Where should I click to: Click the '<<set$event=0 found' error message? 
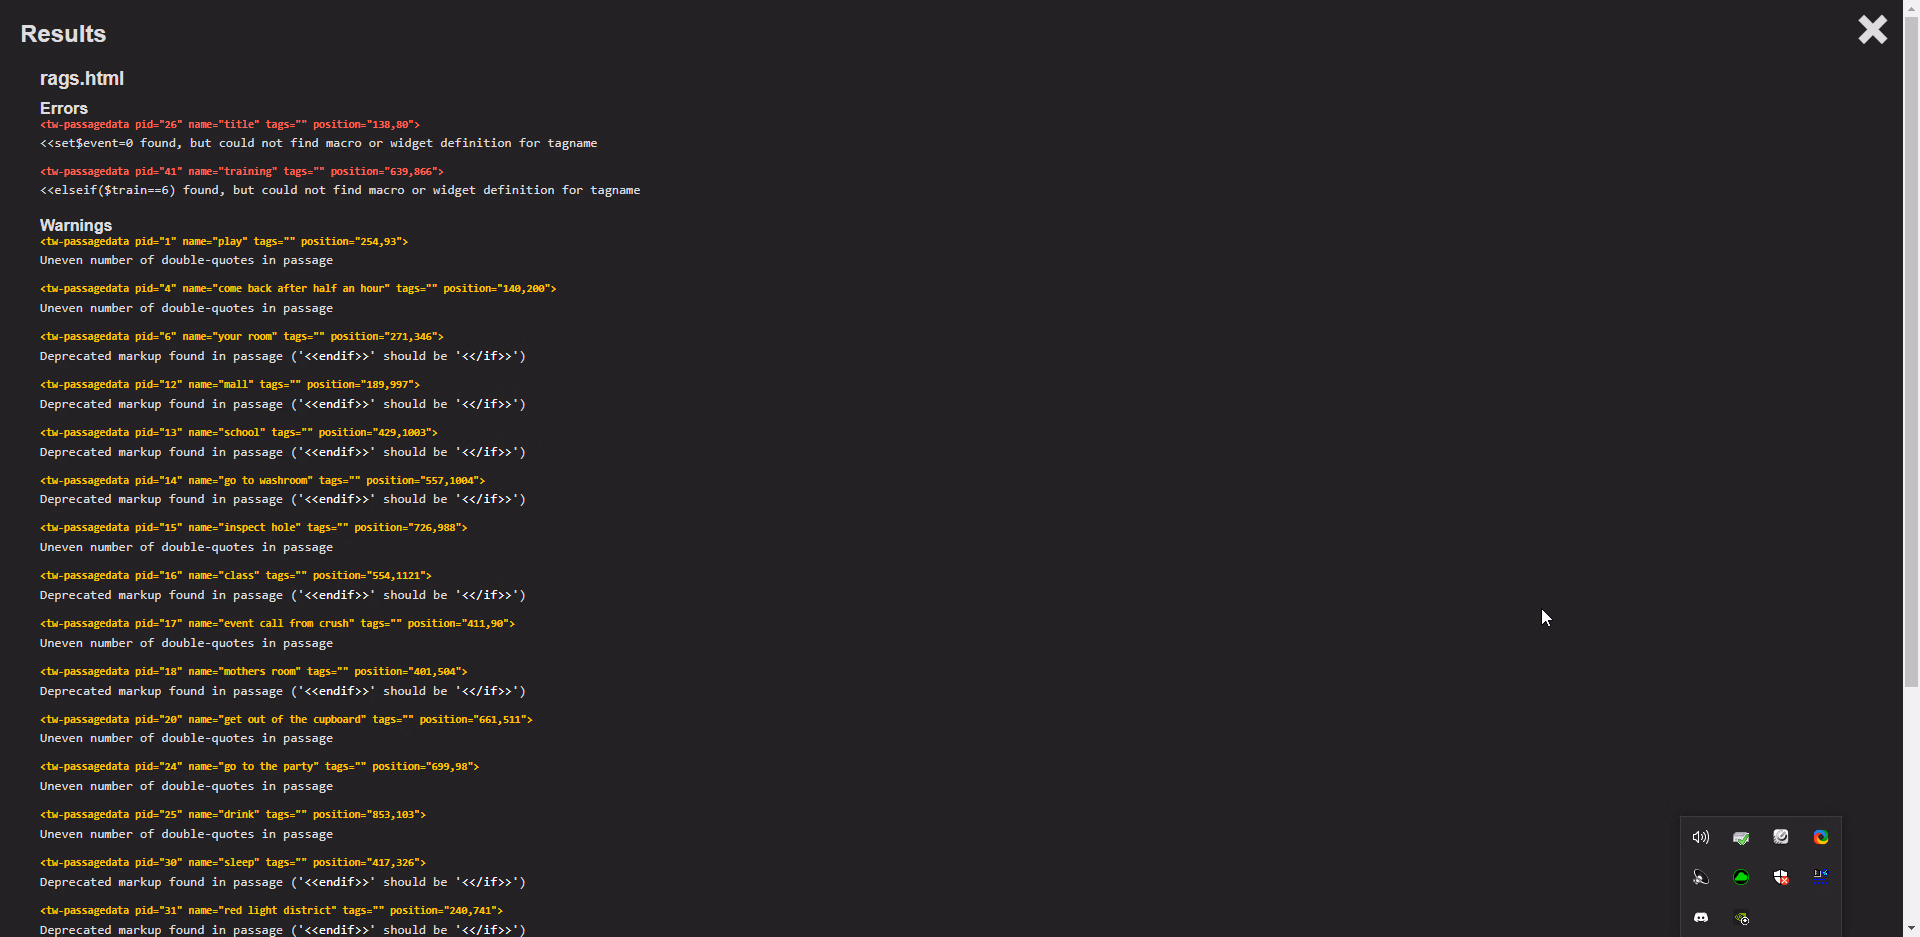tap(319, 143)
